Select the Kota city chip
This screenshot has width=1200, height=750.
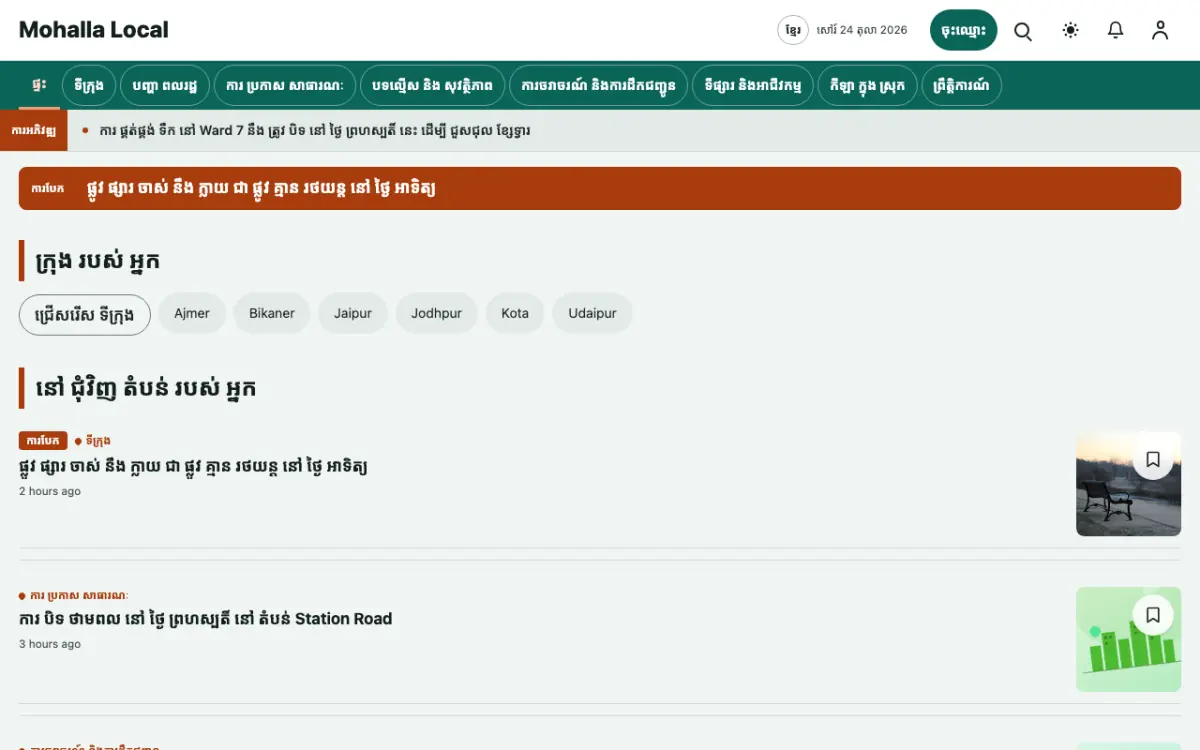(515, 313)
